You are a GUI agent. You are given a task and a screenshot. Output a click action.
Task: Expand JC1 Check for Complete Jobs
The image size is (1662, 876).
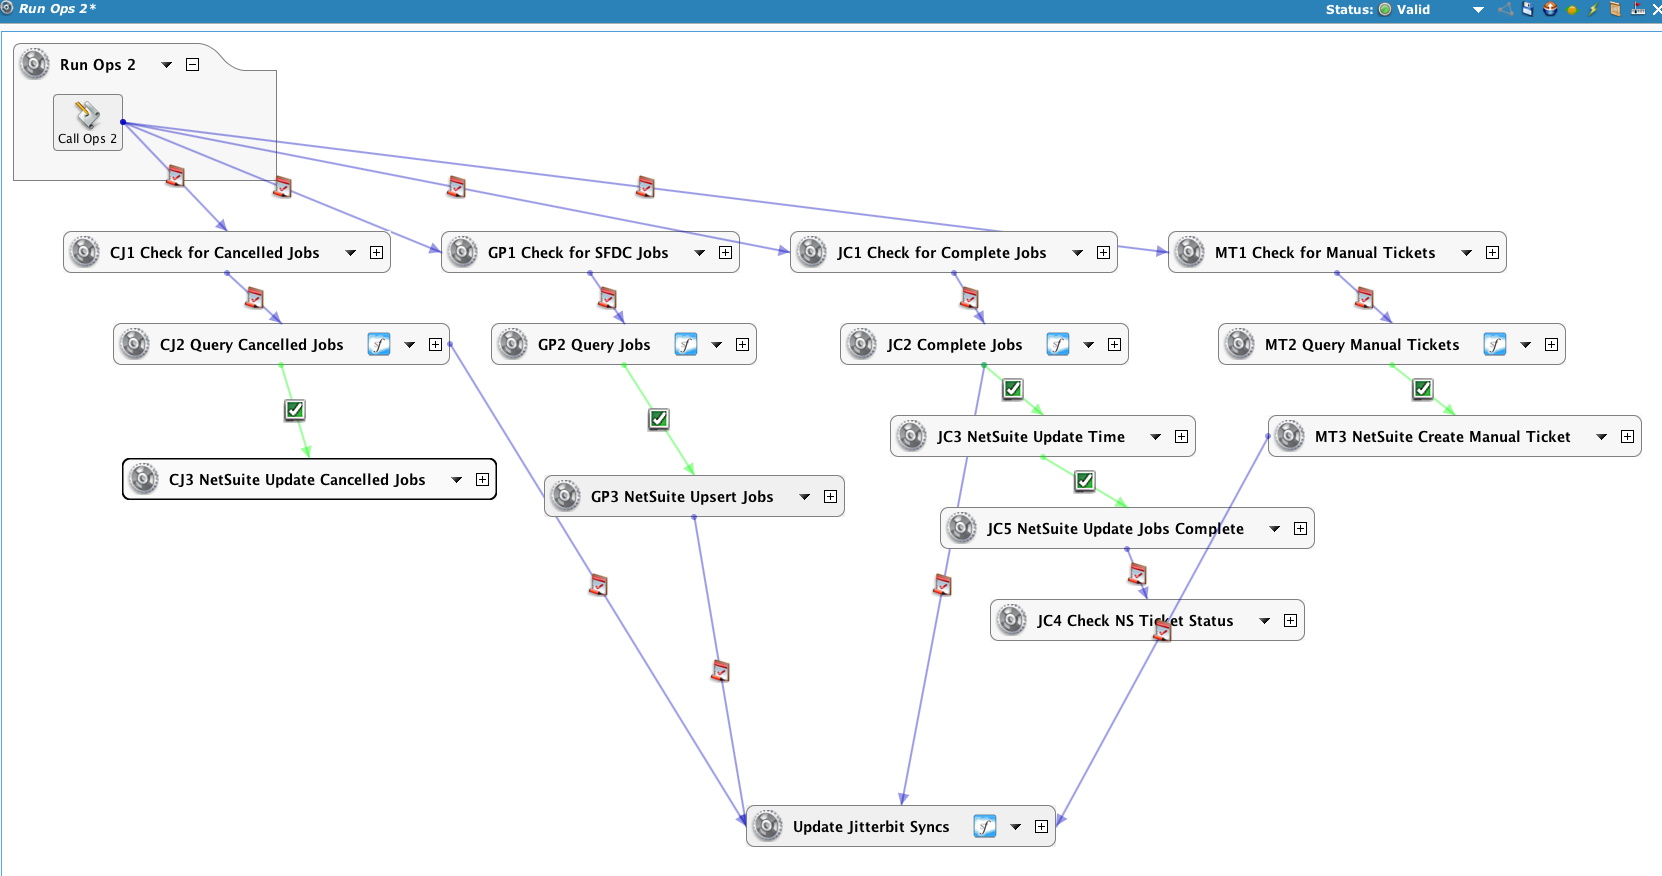(1104, 253)
